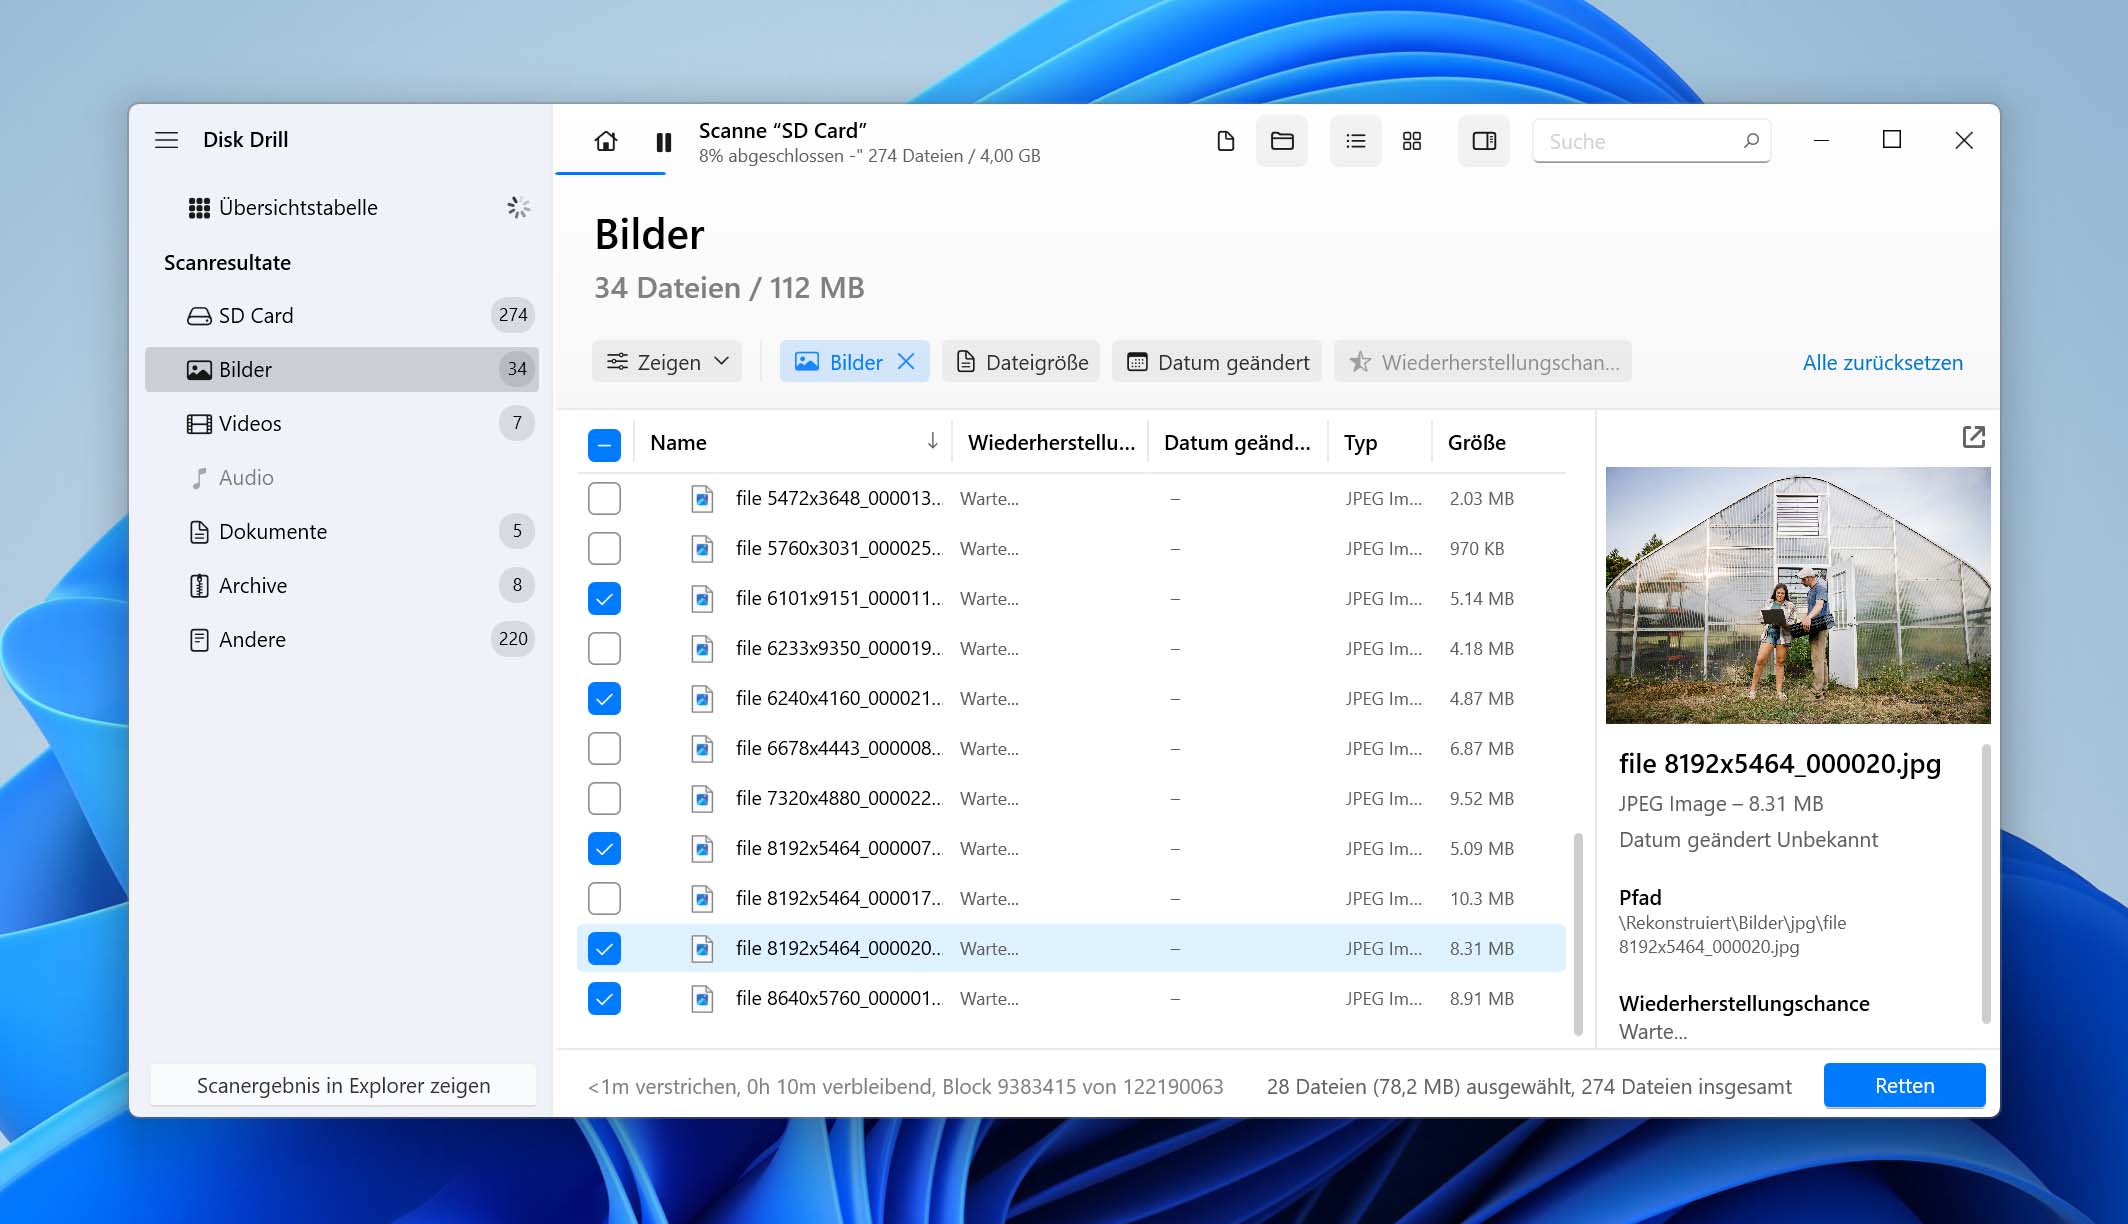Go to the home screen
The width and height of the screenshot is (2128, 1224).
(x=606, y=141)
